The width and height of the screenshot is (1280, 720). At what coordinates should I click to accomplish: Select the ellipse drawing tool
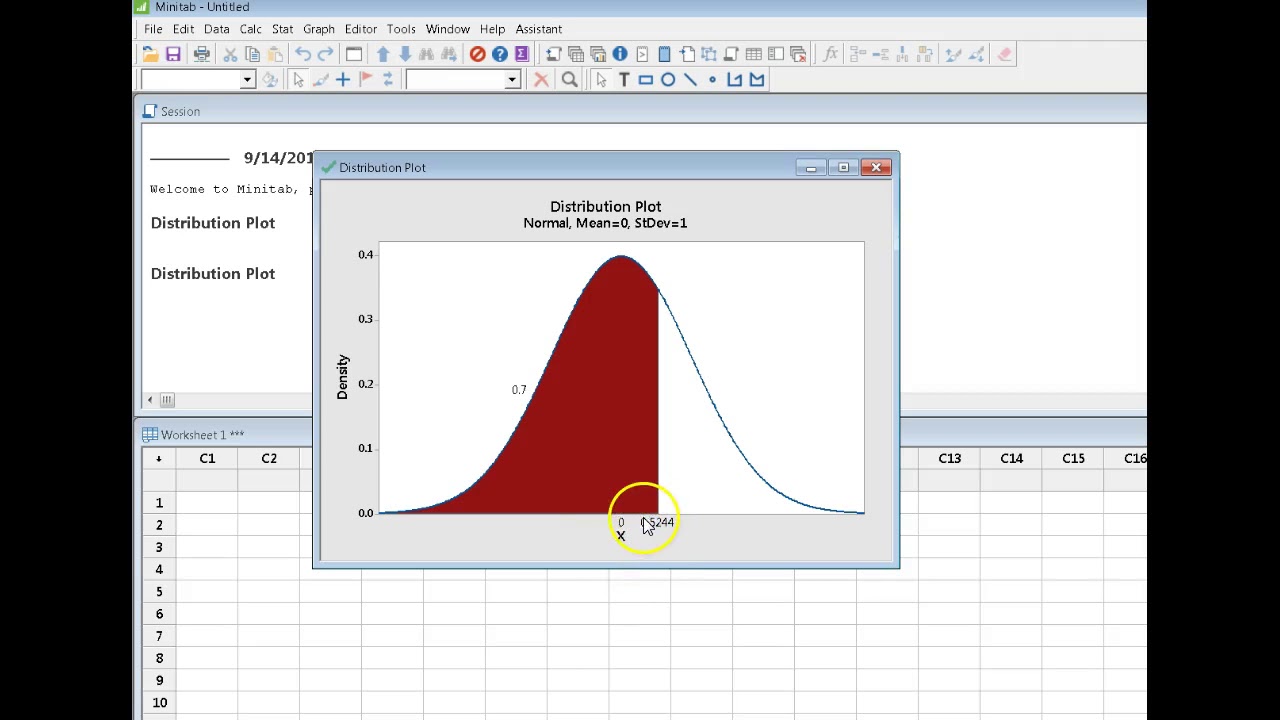[x=668, y=80]
